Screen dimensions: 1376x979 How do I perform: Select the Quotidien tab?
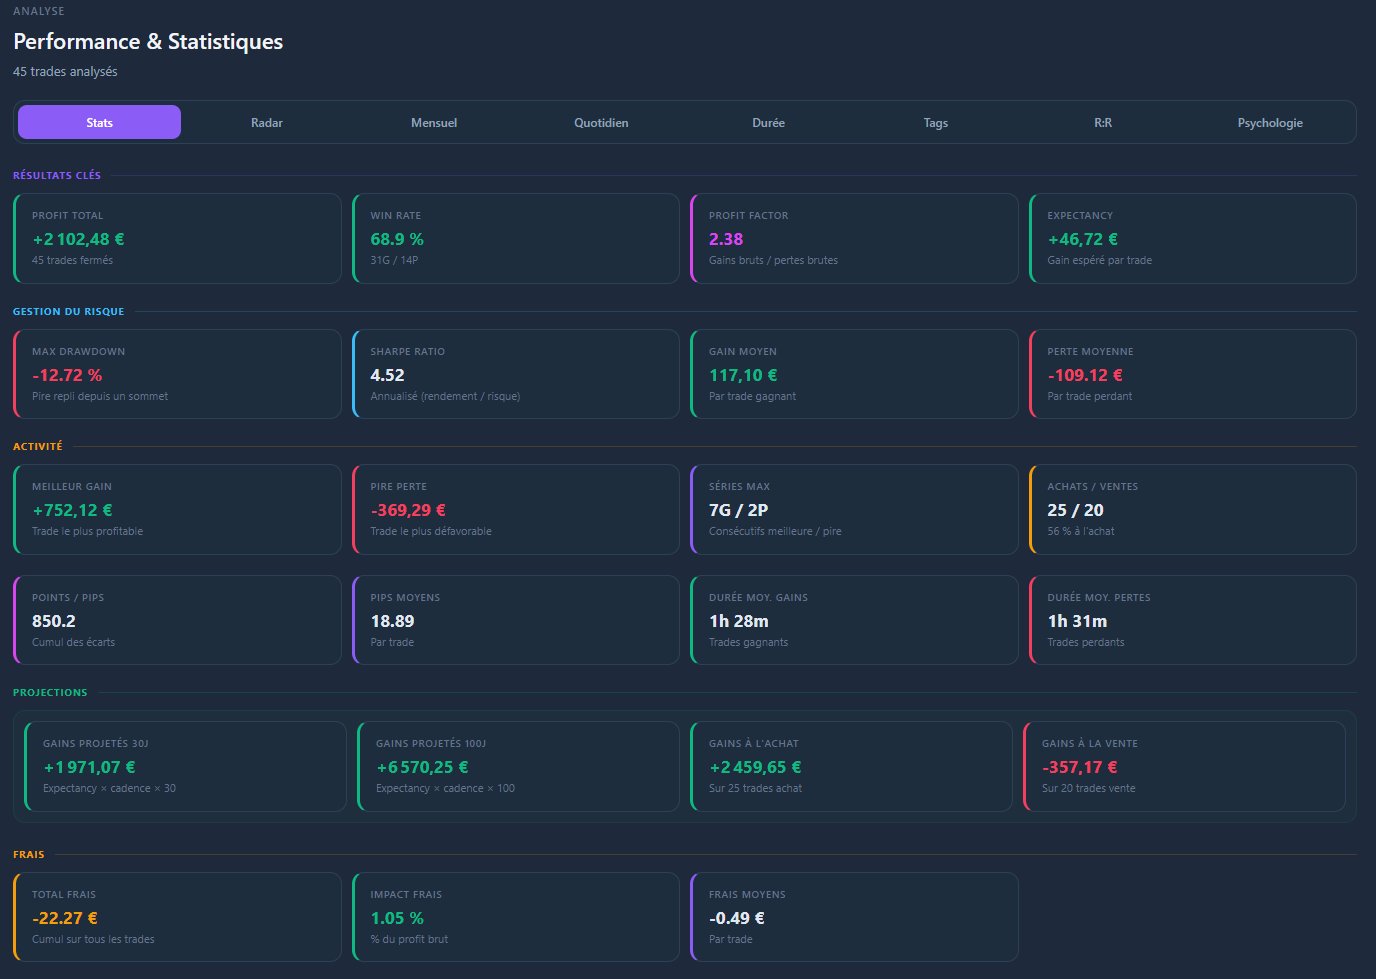tap(601, 122)
